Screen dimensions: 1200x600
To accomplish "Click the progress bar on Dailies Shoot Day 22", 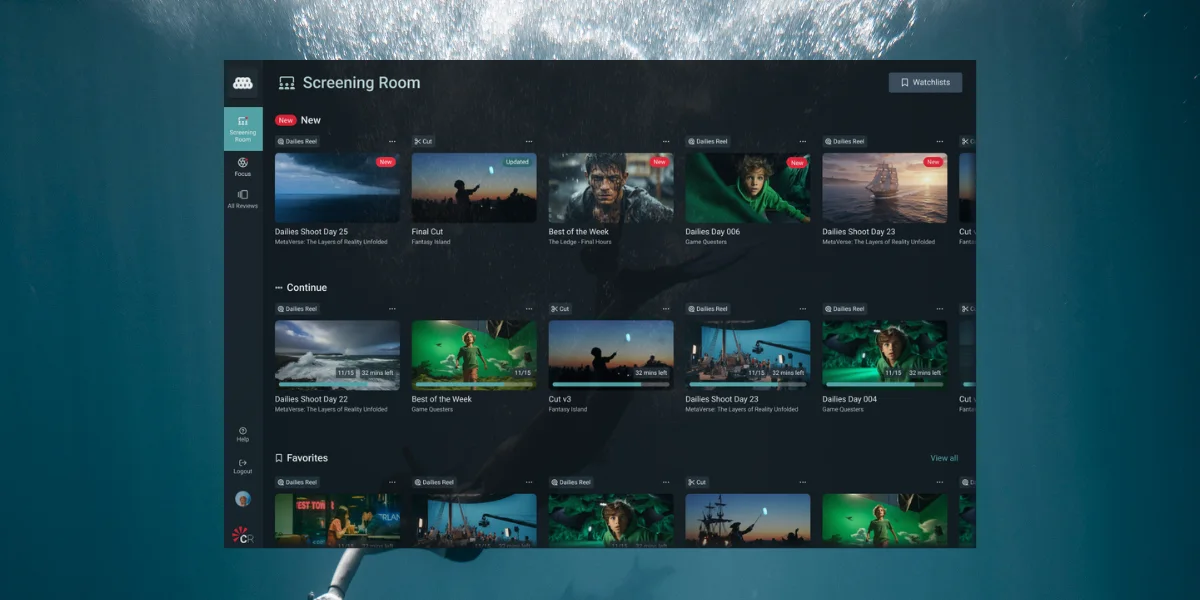I will (x=337, y=384).
